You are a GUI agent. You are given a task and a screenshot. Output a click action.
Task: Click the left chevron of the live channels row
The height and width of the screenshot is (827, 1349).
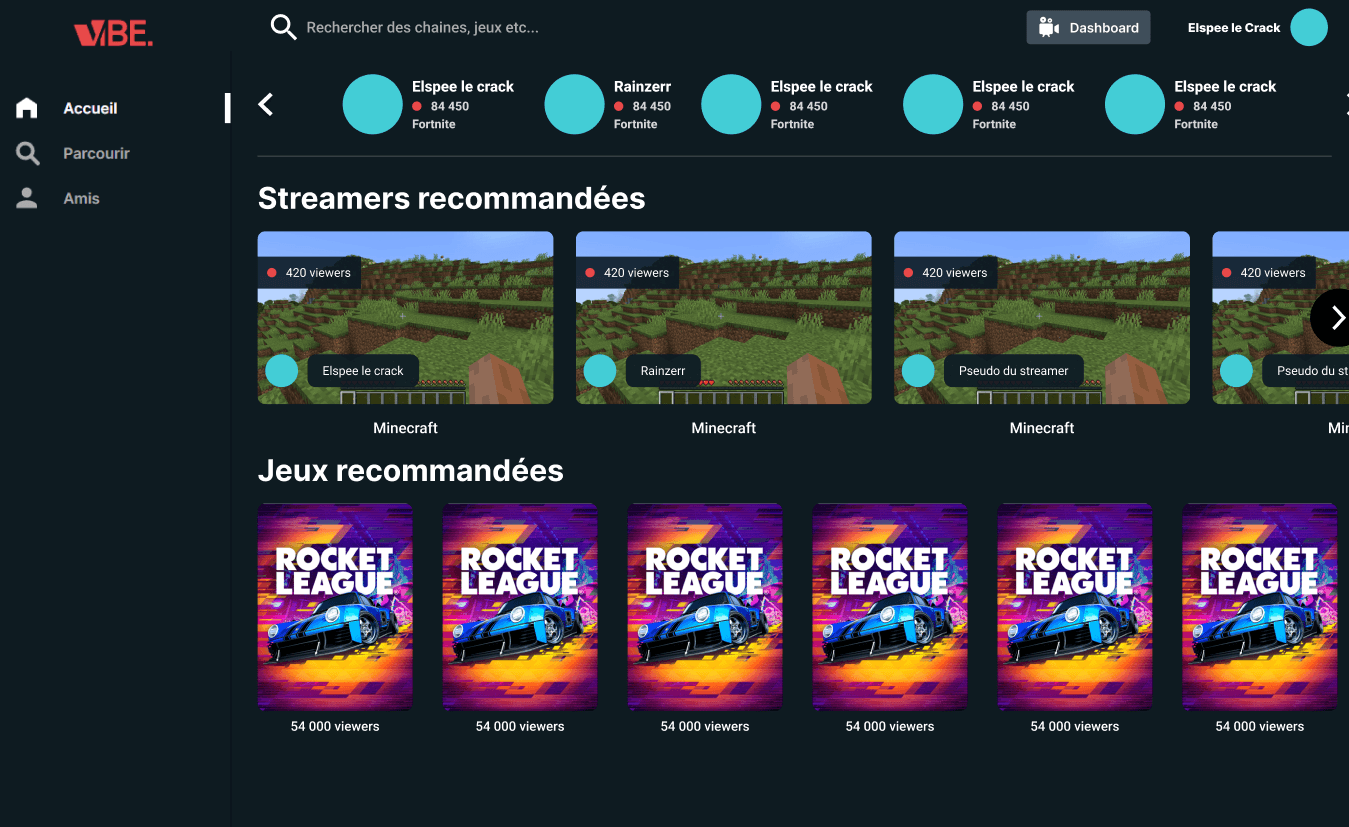tap(266, 104)
